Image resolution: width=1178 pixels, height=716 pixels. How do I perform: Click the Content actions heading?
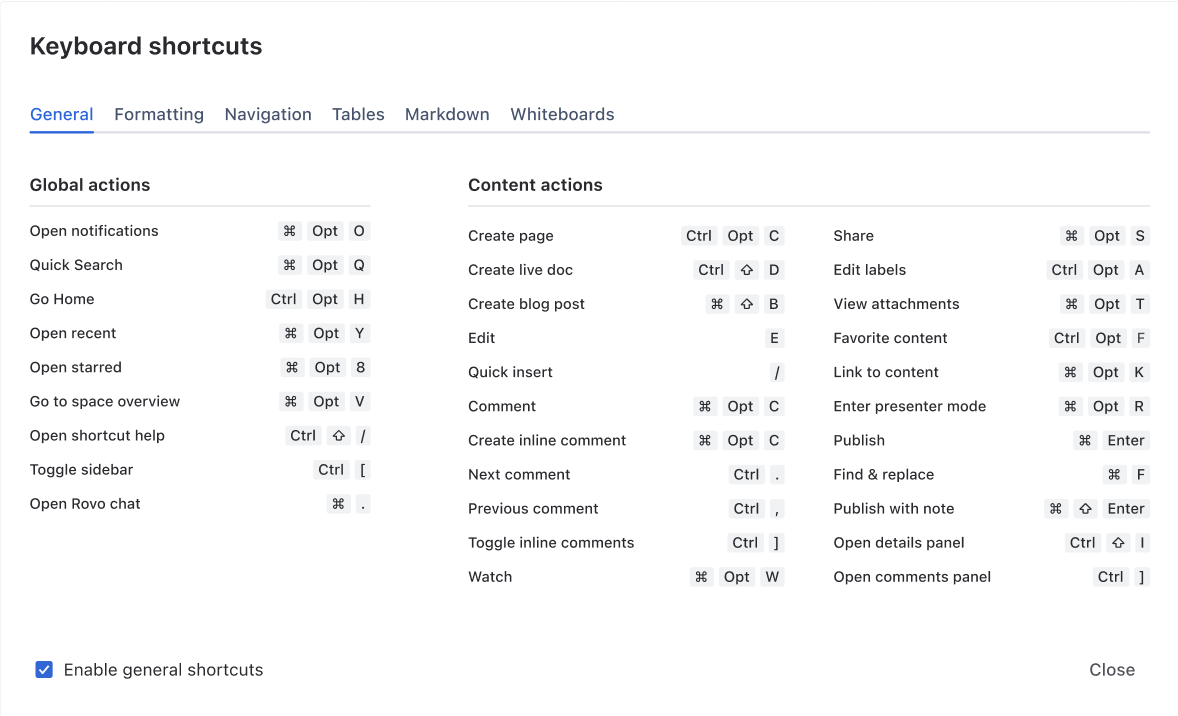(x=535, y=185)
